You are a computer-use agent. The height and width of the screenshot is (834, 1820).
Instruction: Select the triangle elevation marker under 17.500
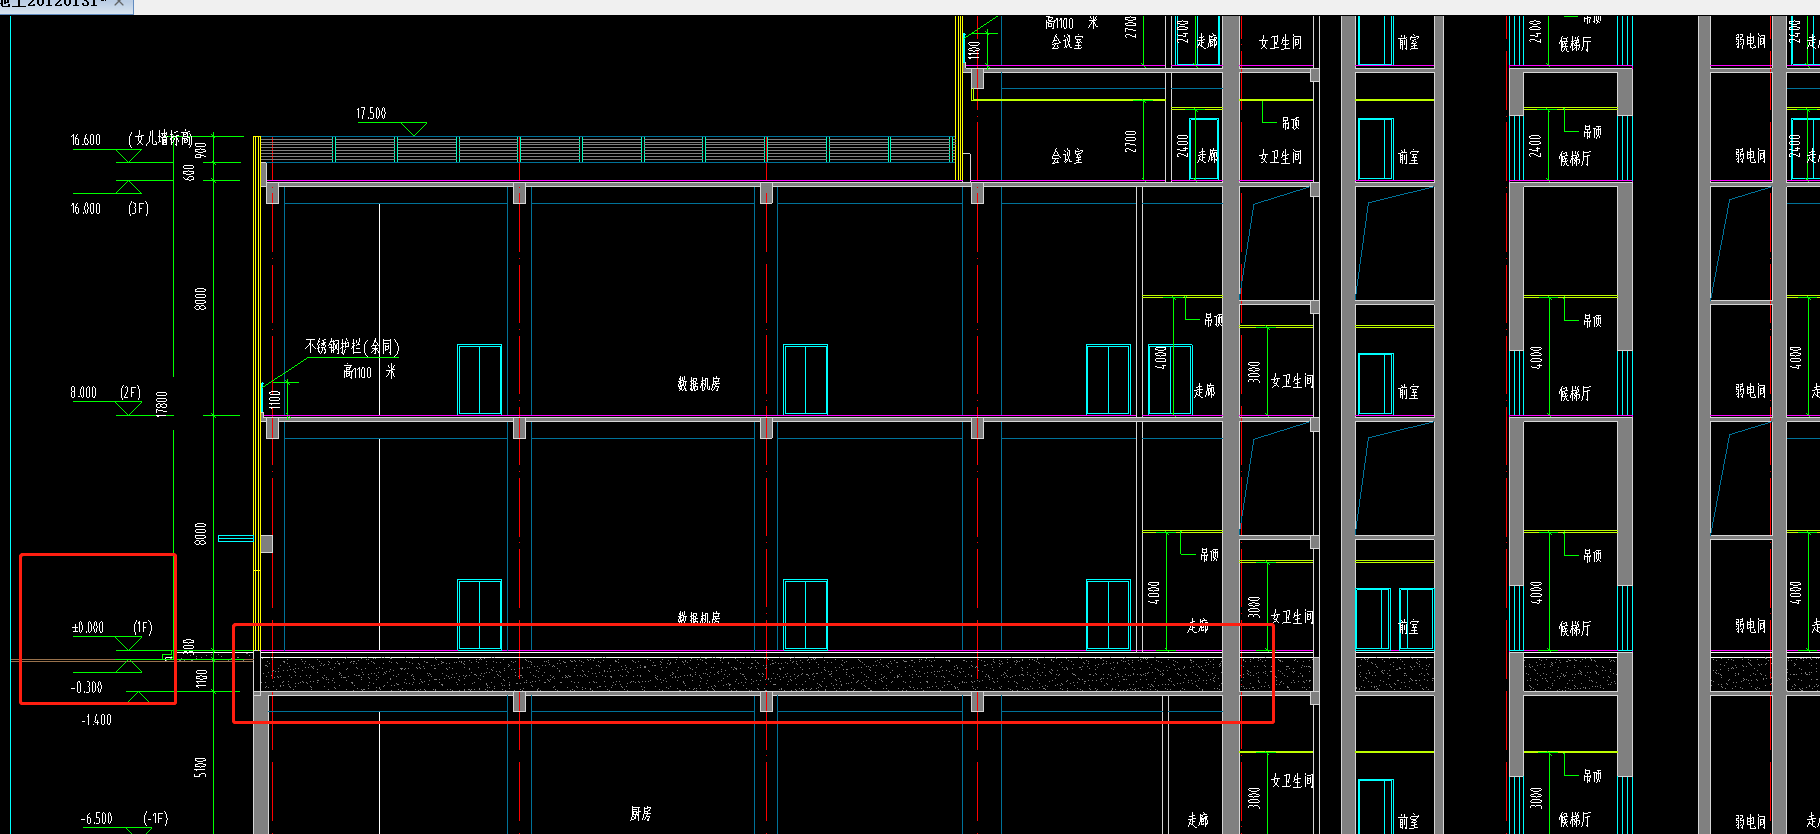[414, 129]
